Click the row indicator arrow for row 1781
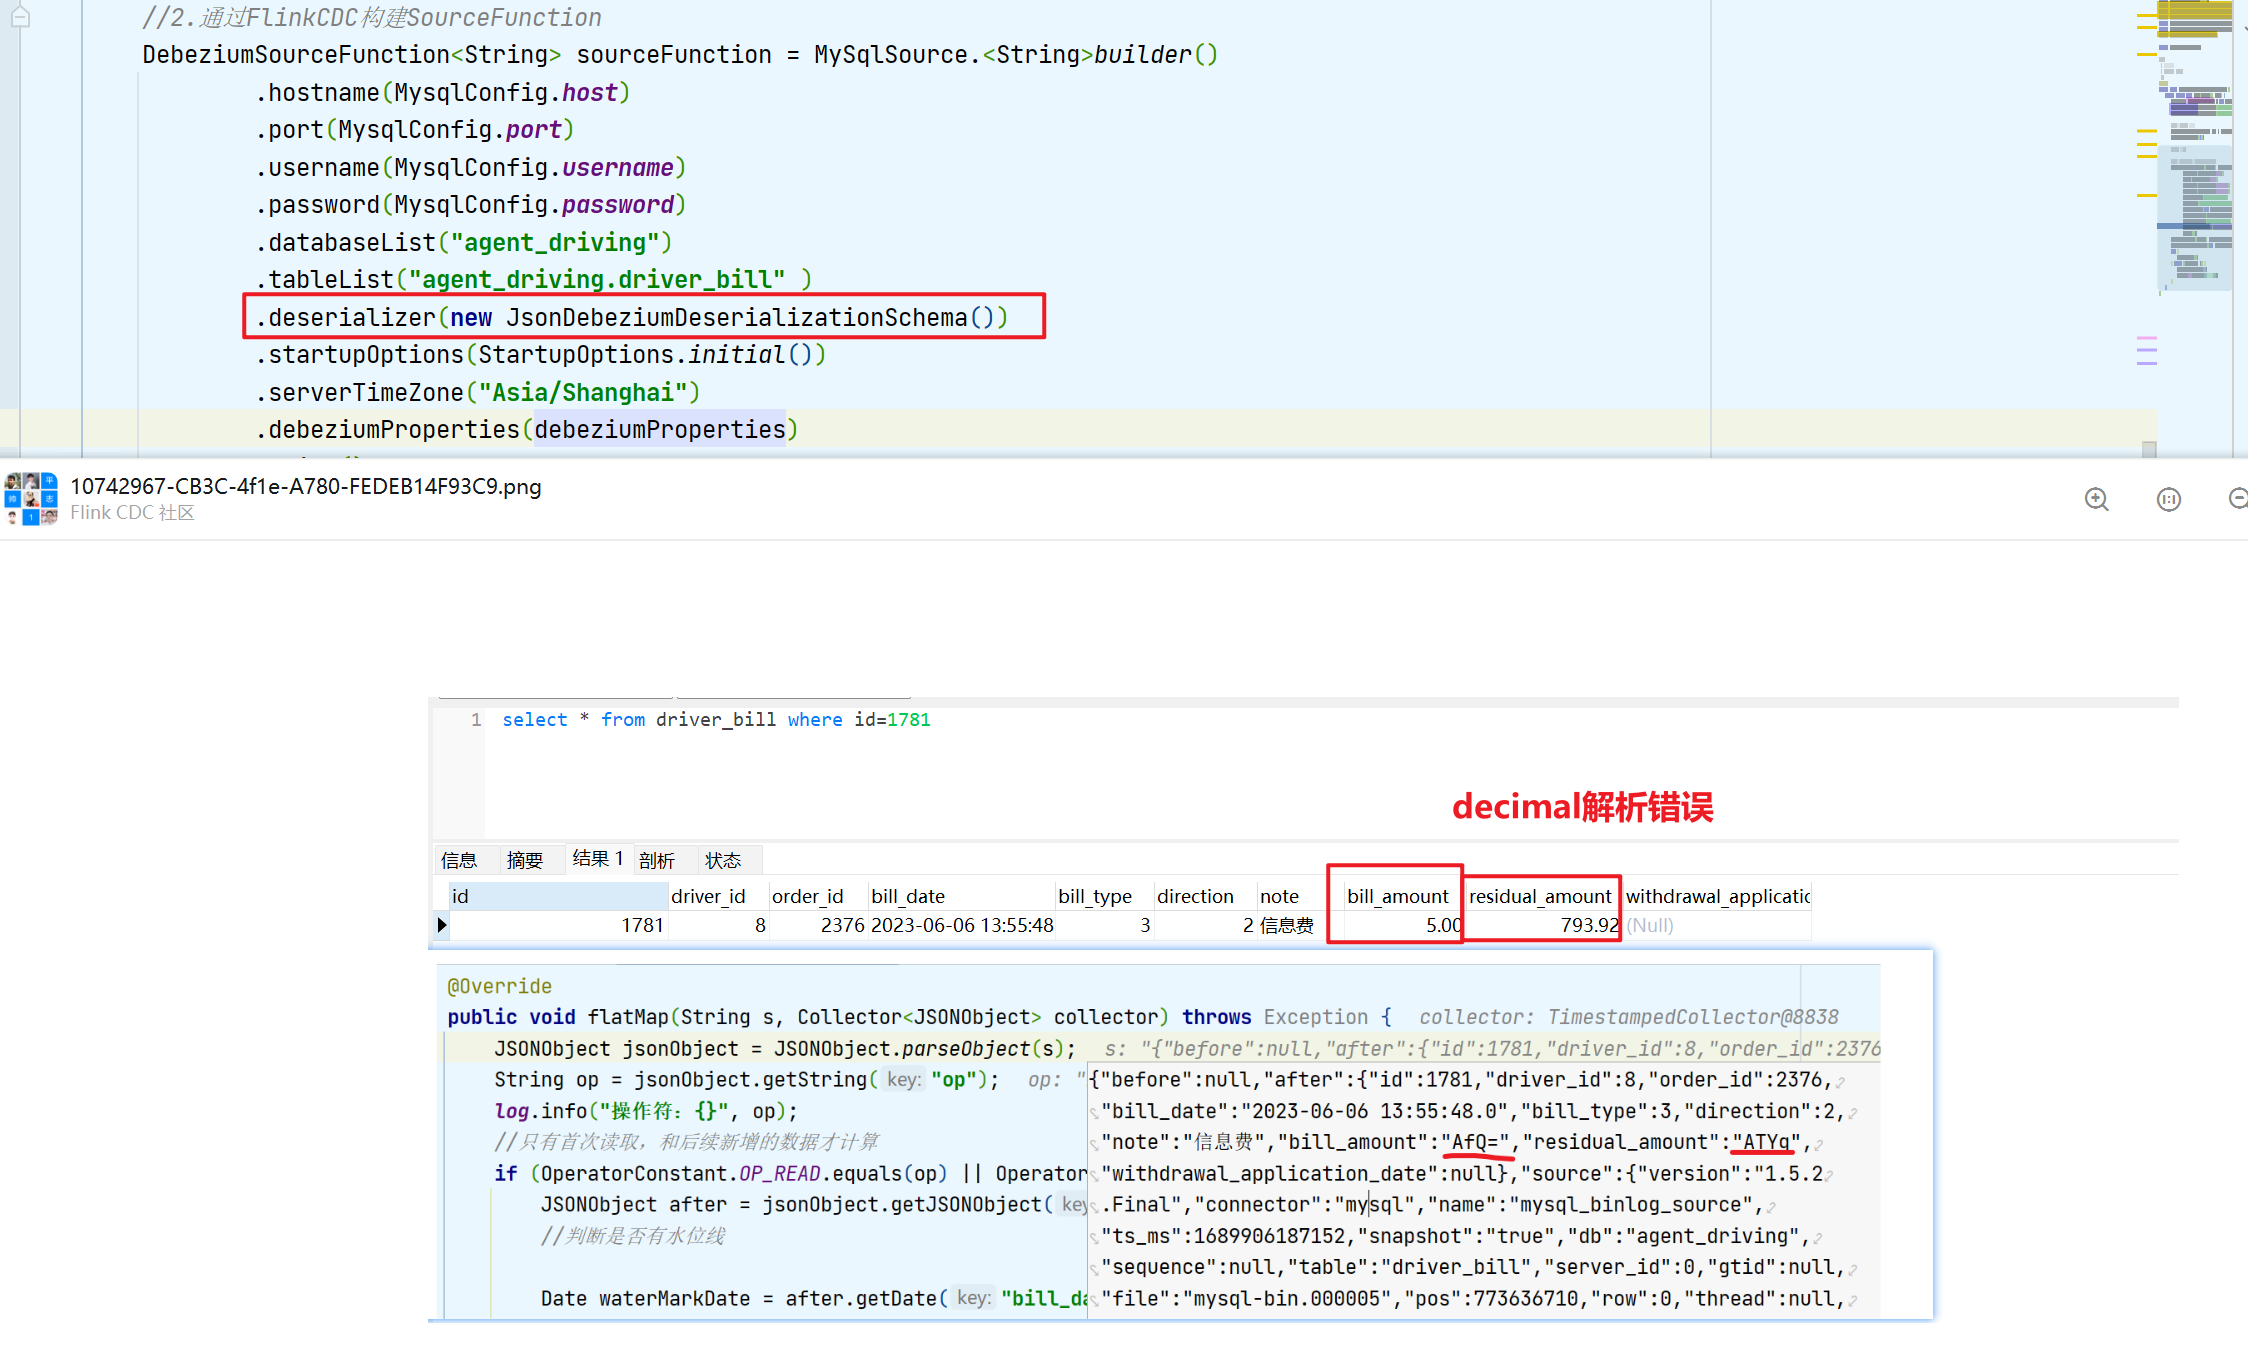 [441, 925]
